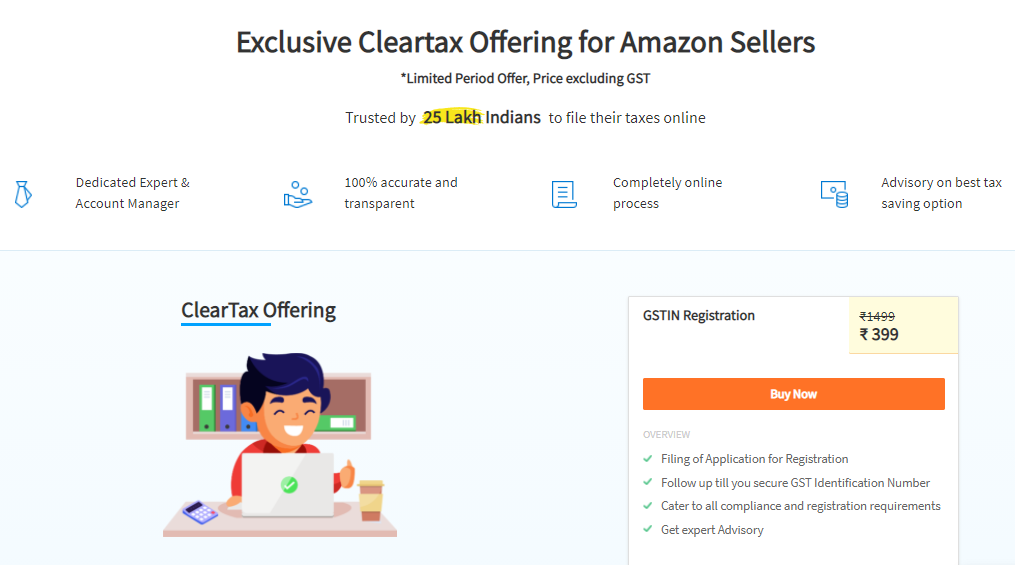Screen dimensions: 1015x565
Task: Click the document icon for online process
Action: [564, 193]
